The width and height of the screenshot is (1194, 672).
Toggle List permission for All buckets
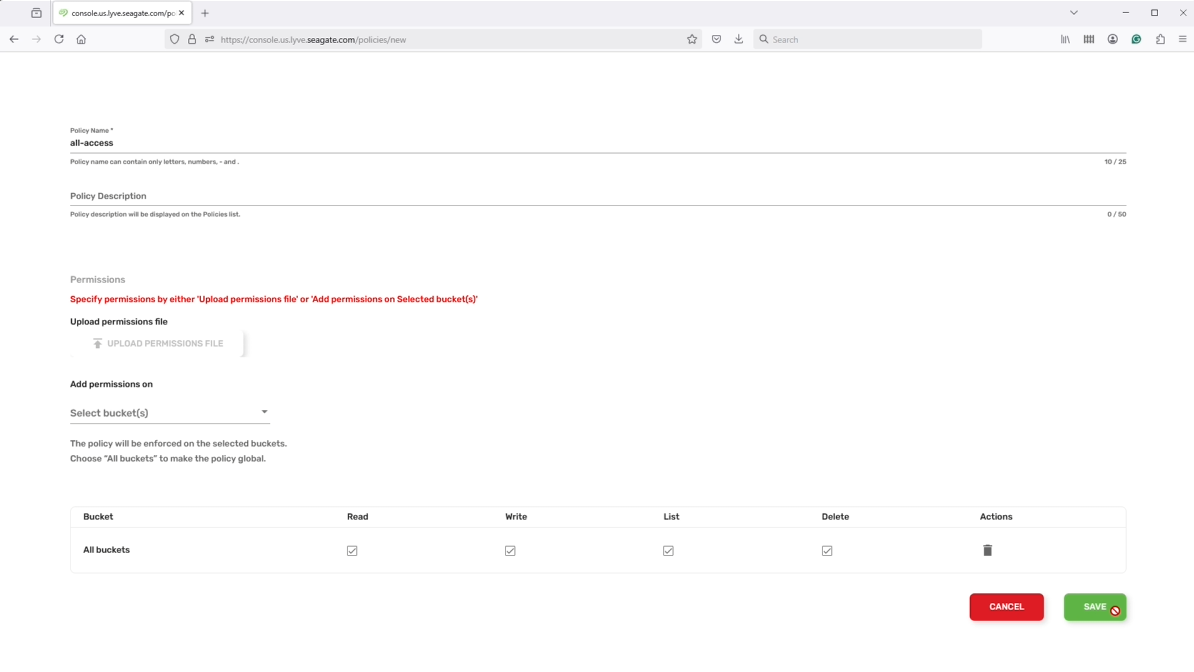point(669,551)
